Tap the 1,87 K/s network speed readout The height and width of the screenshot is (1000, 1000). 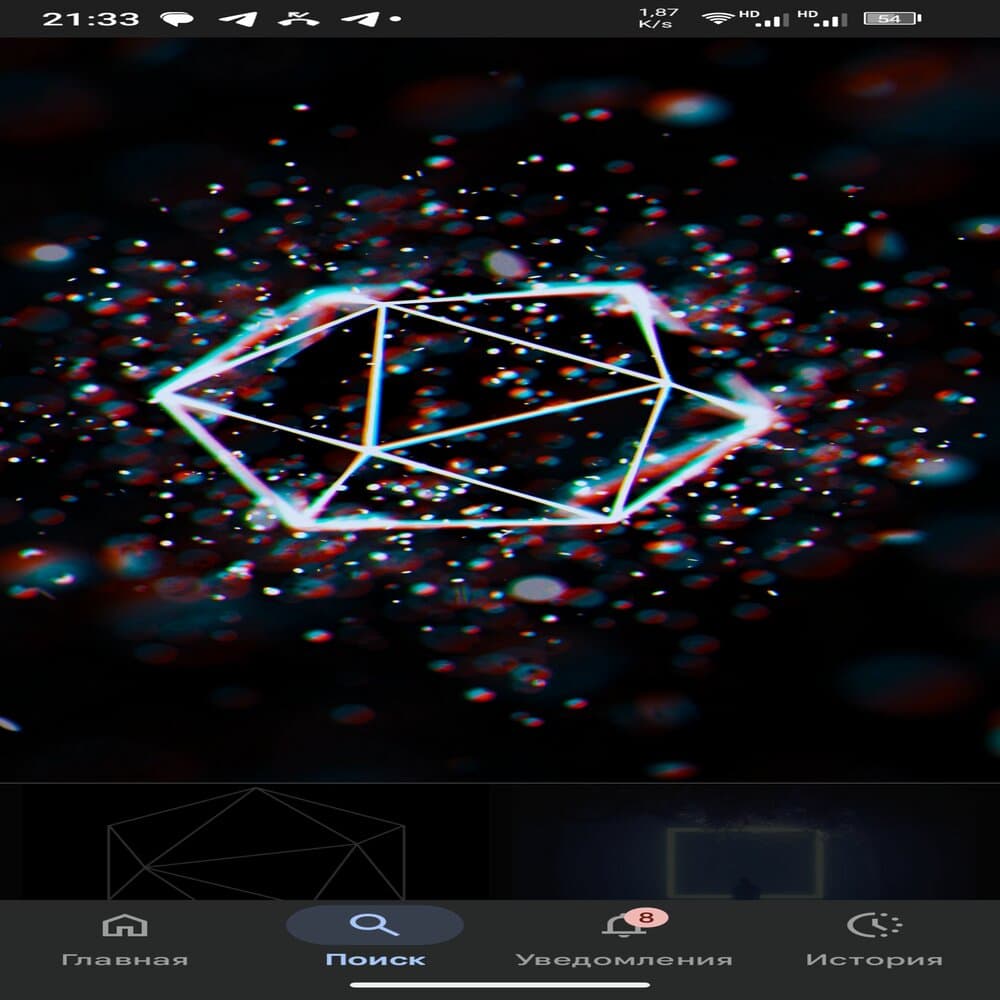coord(658,18)
